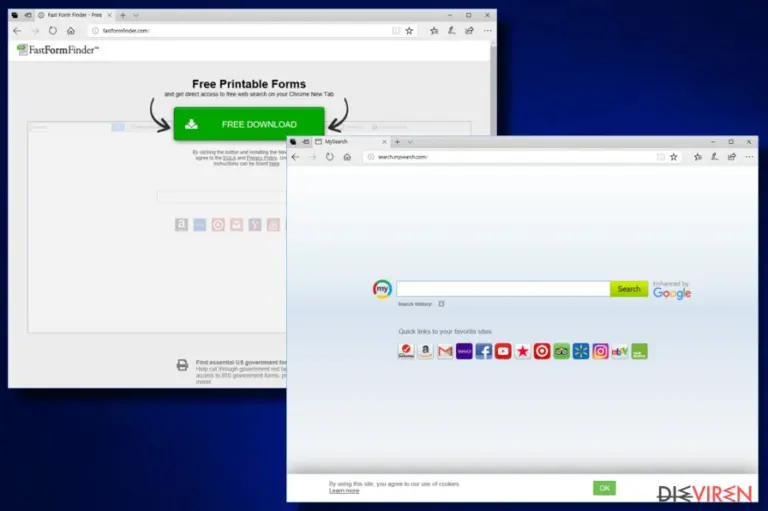Image resolution: width=768 pixels, height=511 pixels.
Task: Open the Target quick link
Action: pos(542,351)
